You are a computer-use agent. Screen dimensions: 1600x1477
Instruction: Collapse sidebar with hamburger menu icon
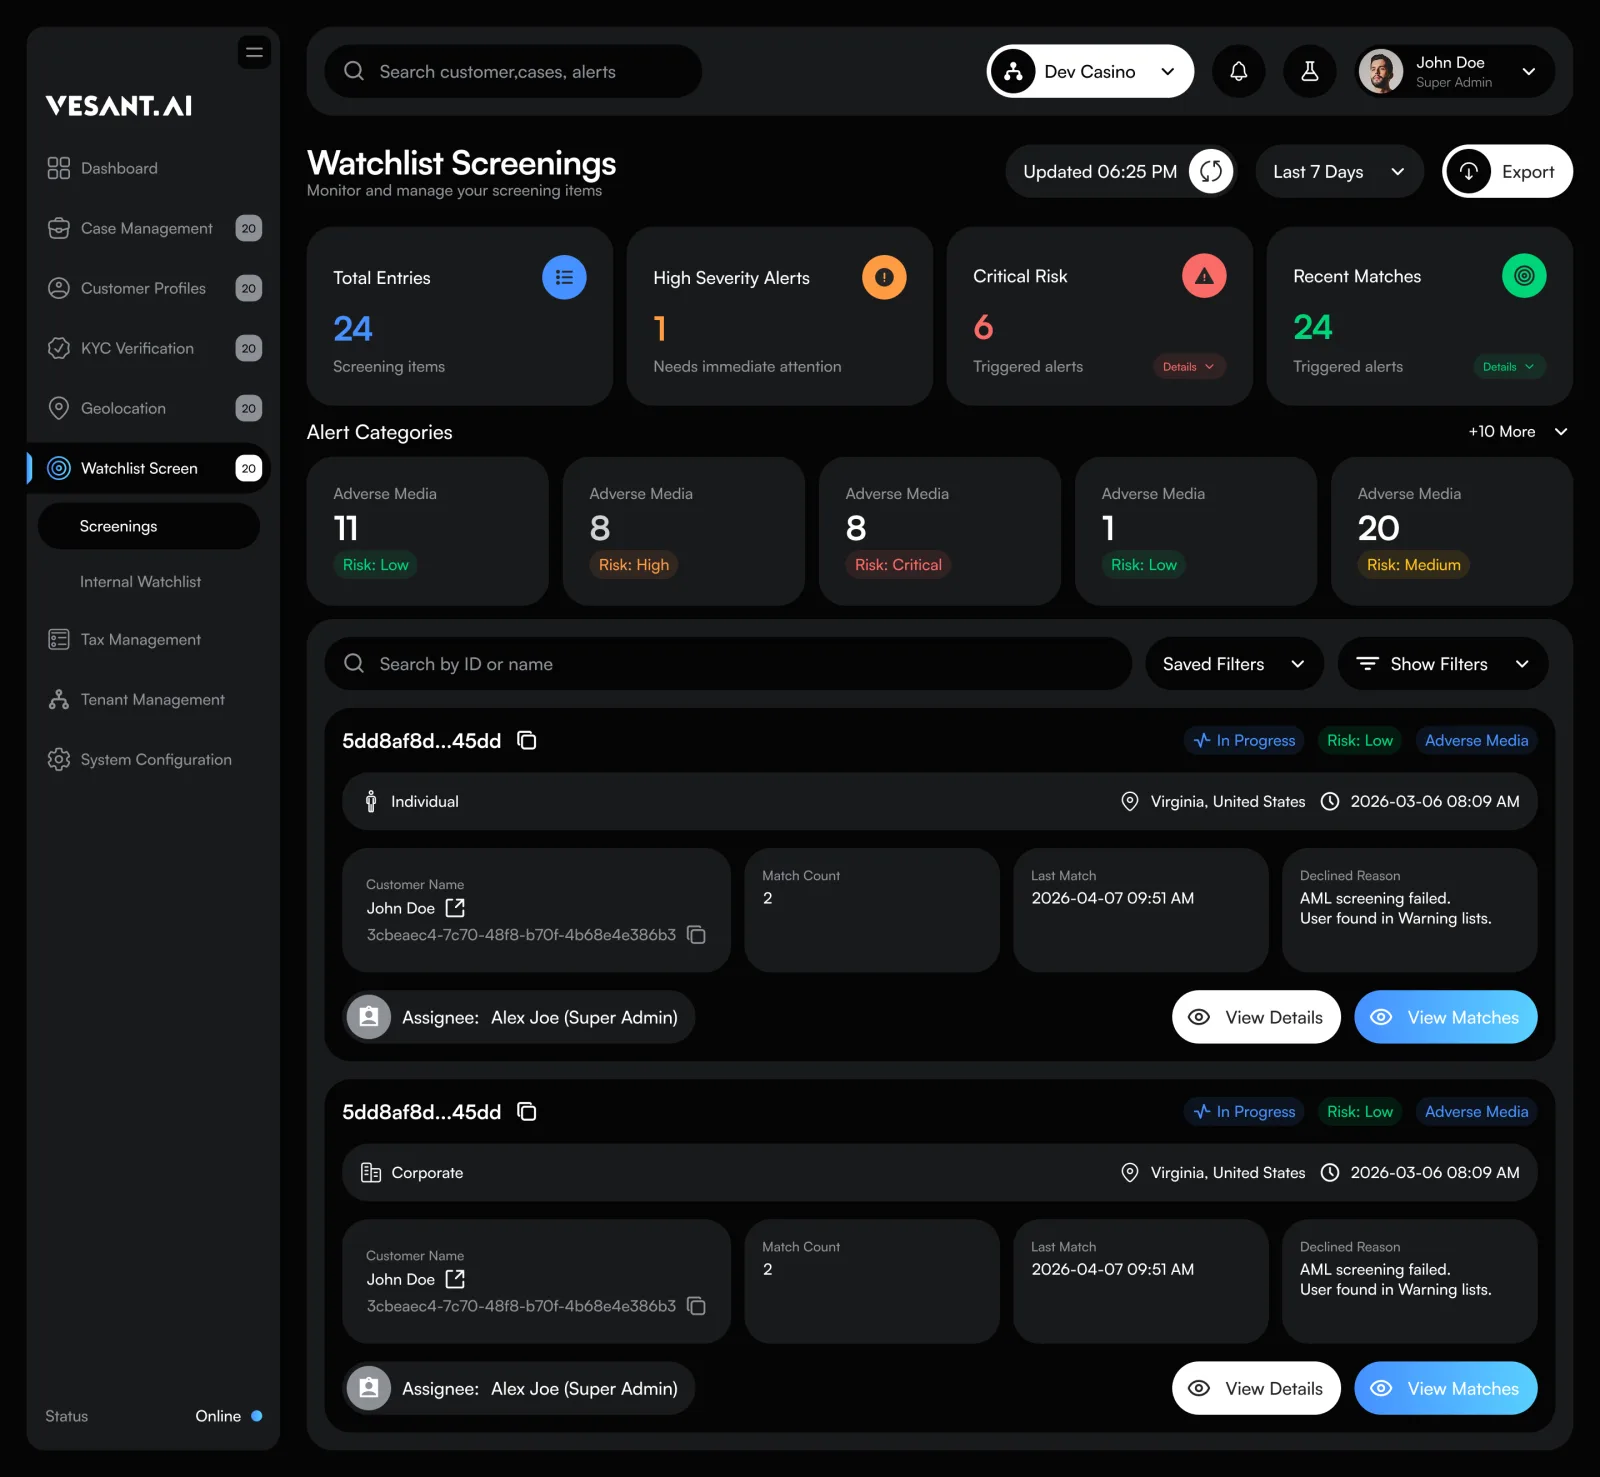click(254, 52)
